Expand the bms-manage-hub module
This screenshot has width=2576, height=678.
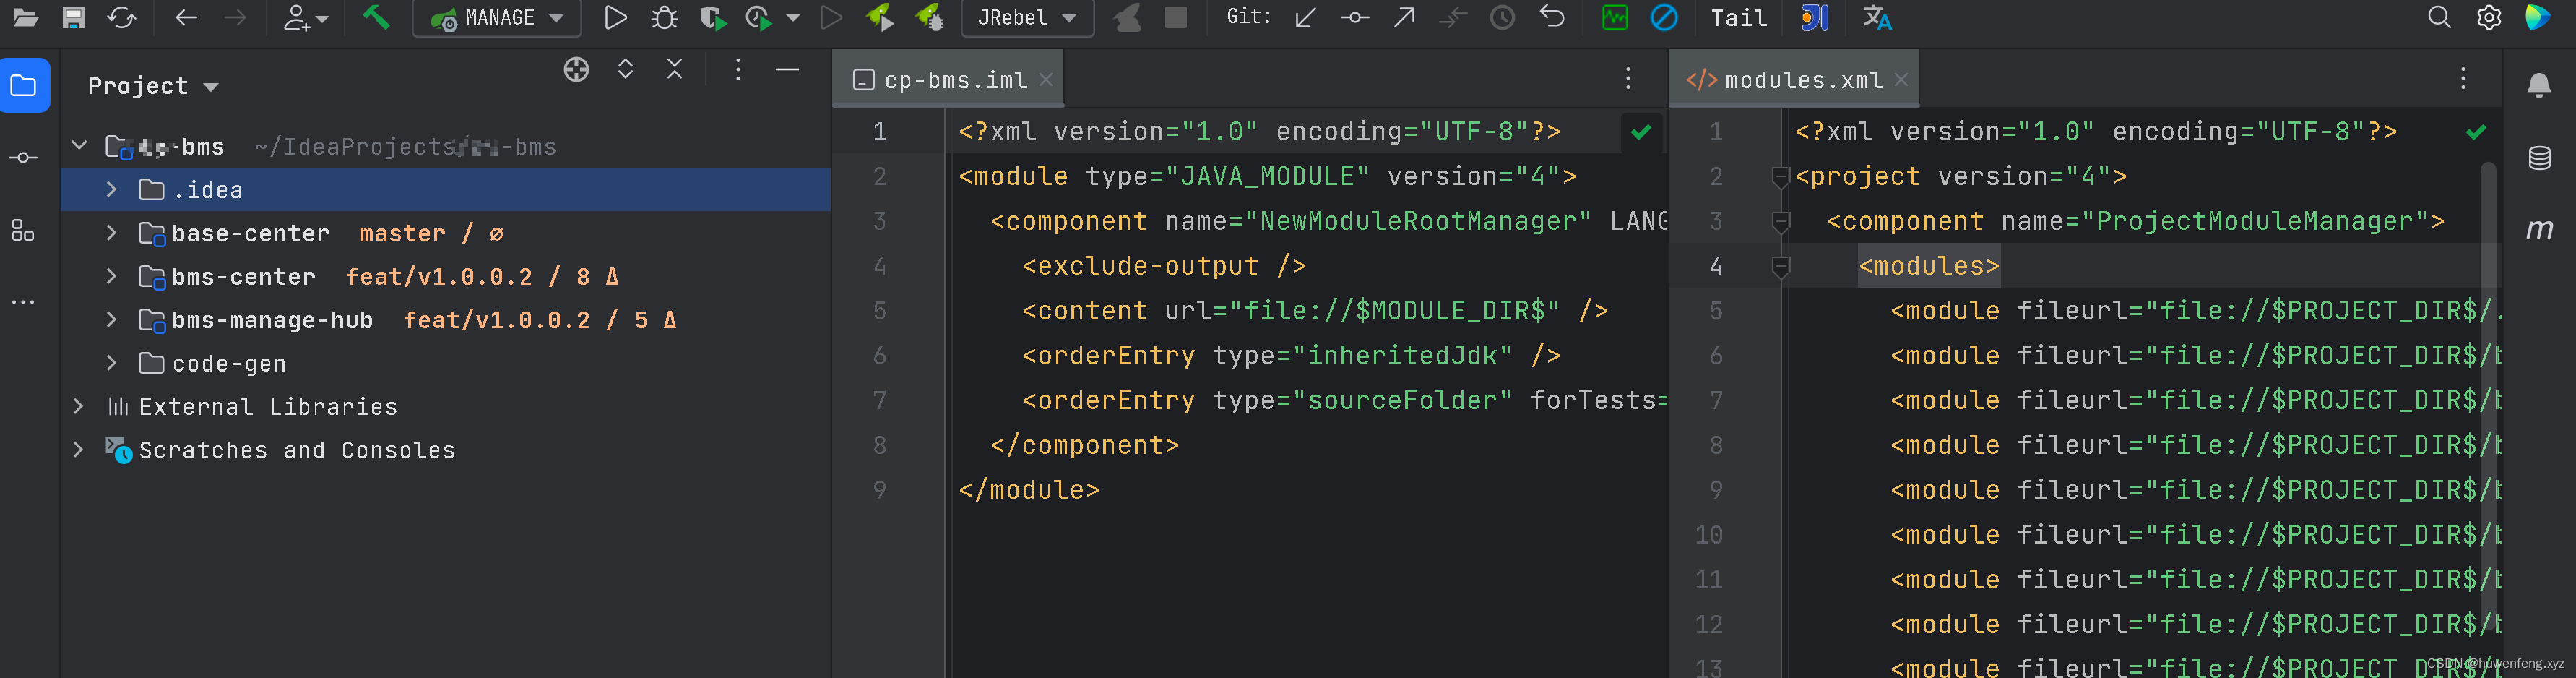(111, 319)
